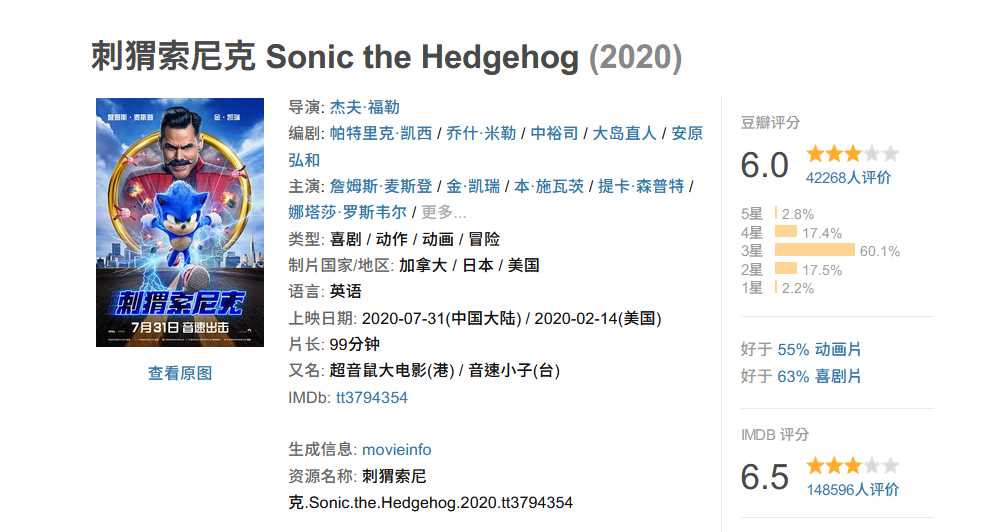Open writer 大岛直人 link
Screen dimensions: 1004x532
point(624,133)
